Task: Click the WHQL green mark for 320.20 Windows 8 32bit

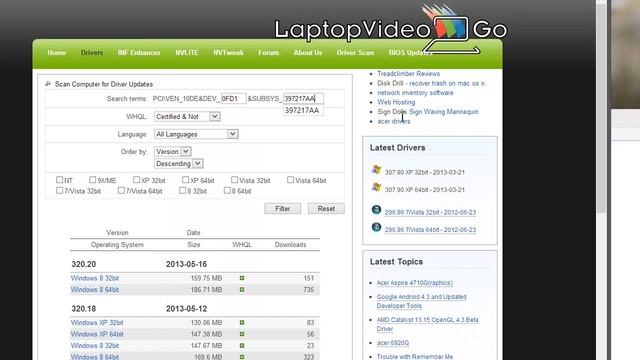Action: click(242, 278)
